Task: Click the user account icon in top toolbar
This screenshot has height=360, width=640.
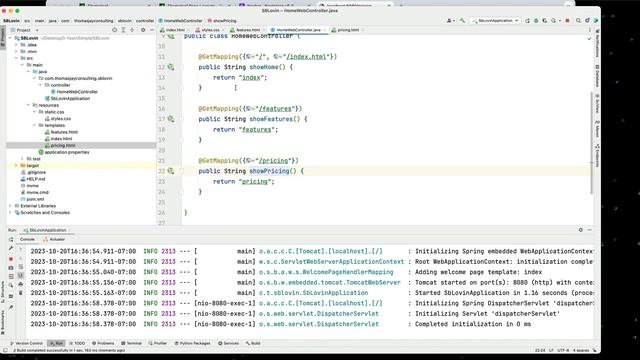Action: pos(450,20)
